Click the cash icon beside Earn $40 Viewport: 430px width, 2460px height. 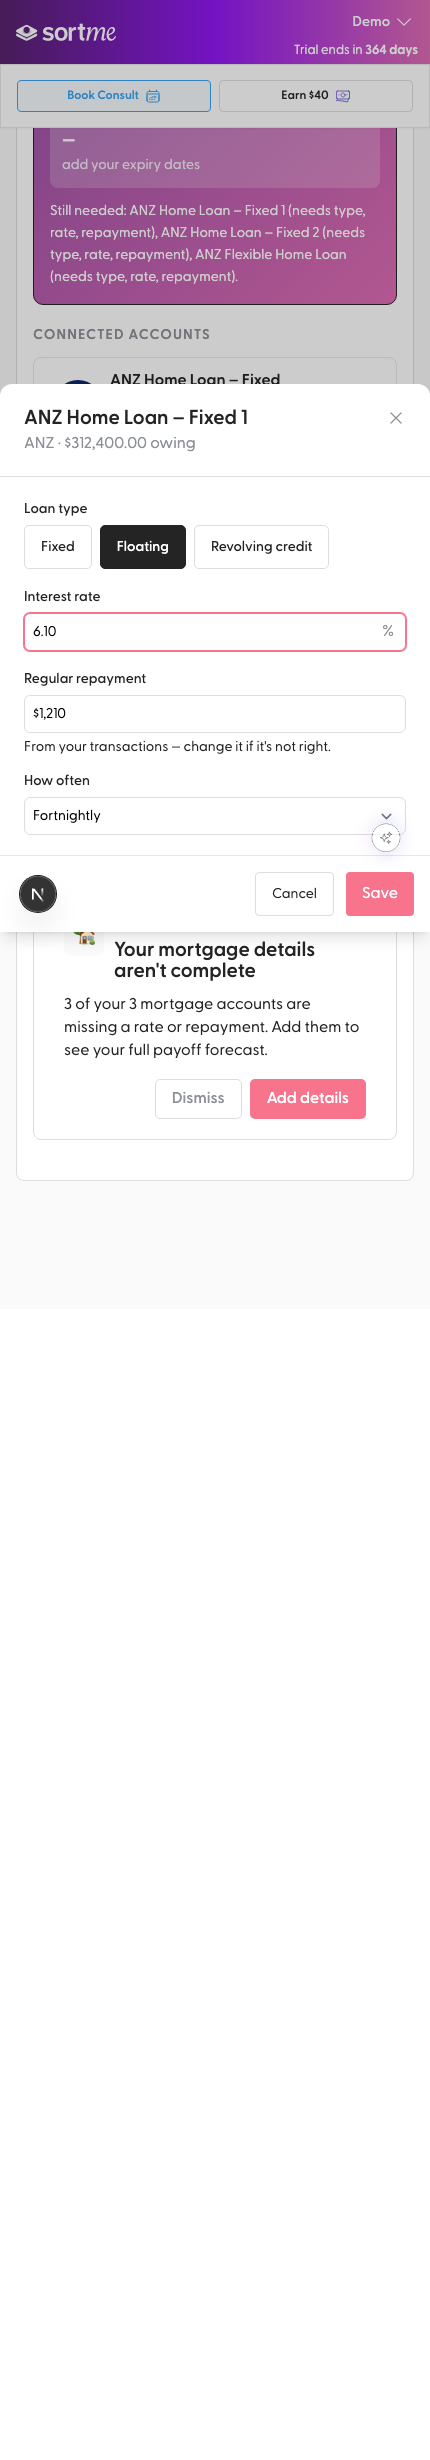click(343, 96)
